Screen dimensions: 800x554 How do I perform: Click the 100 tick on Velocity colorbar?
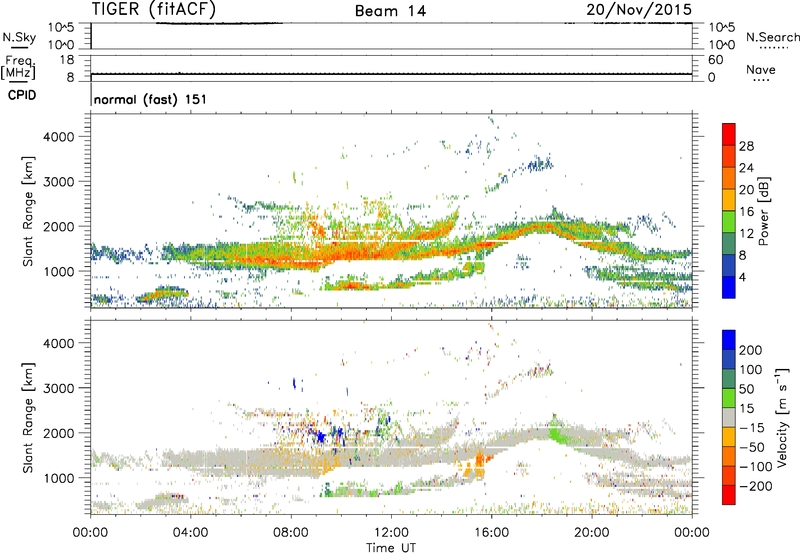(x=751, y=370)
